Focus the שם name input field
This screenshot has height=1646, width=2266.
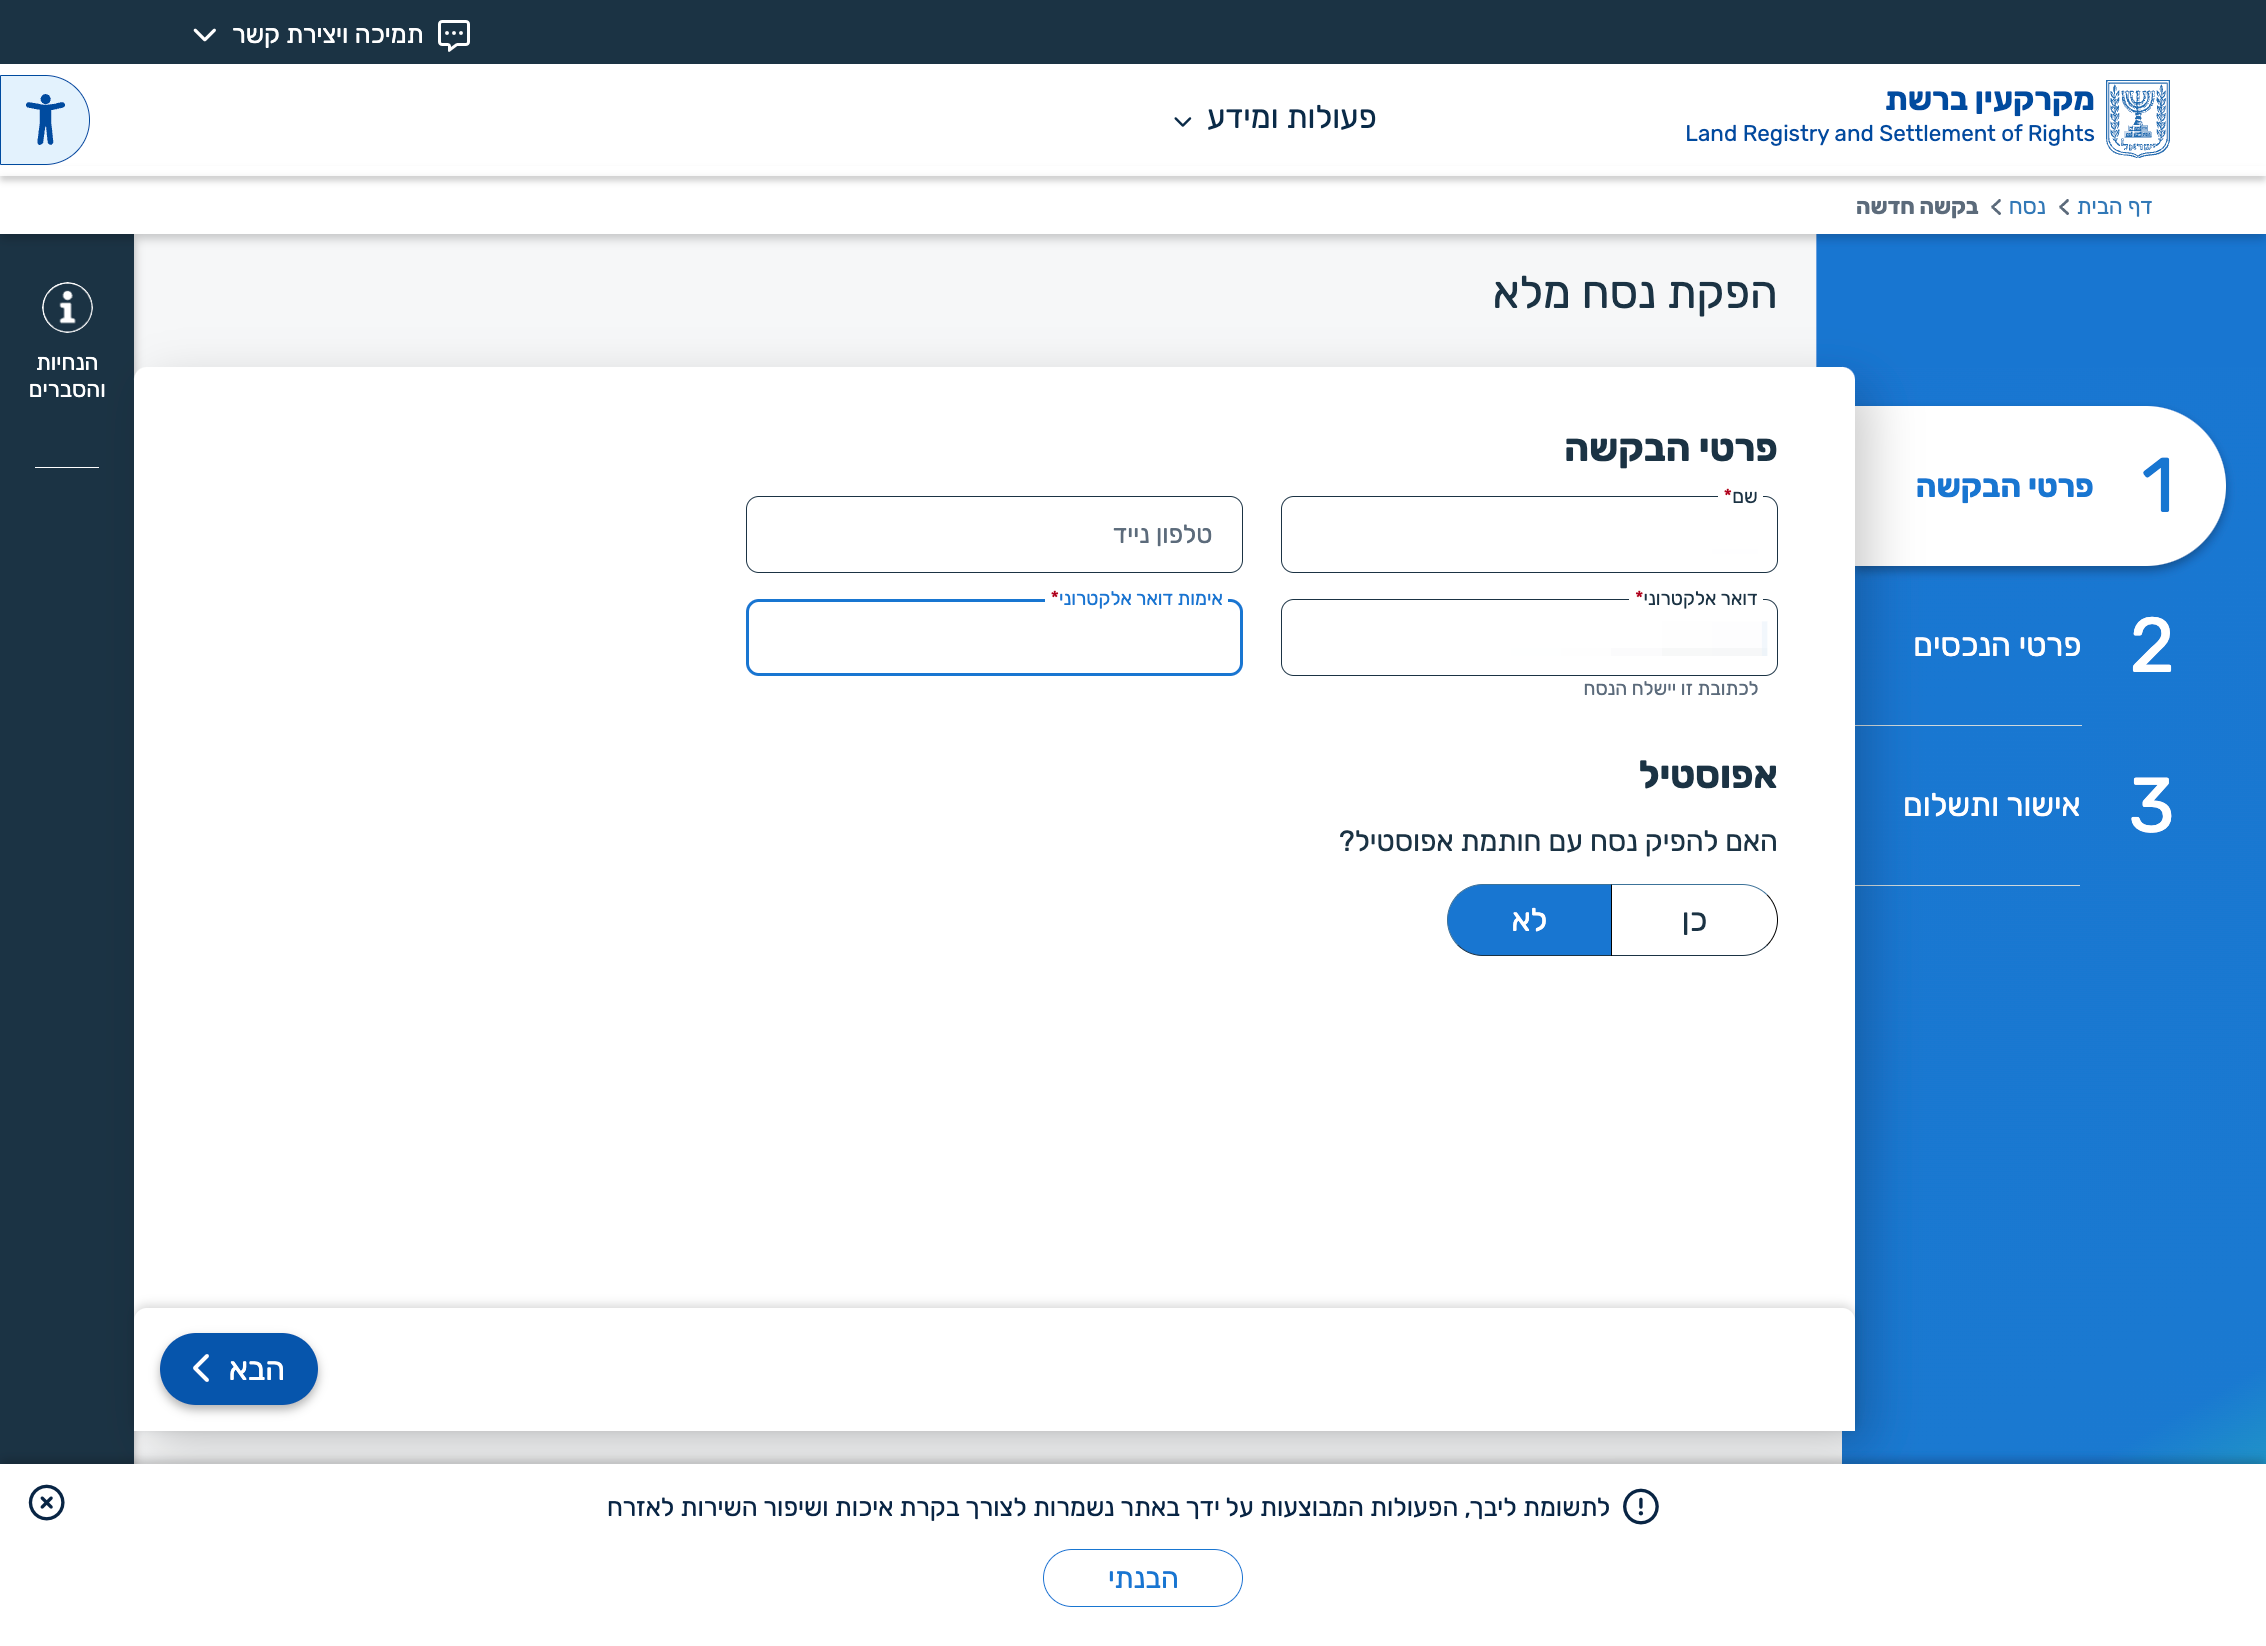1529,535
